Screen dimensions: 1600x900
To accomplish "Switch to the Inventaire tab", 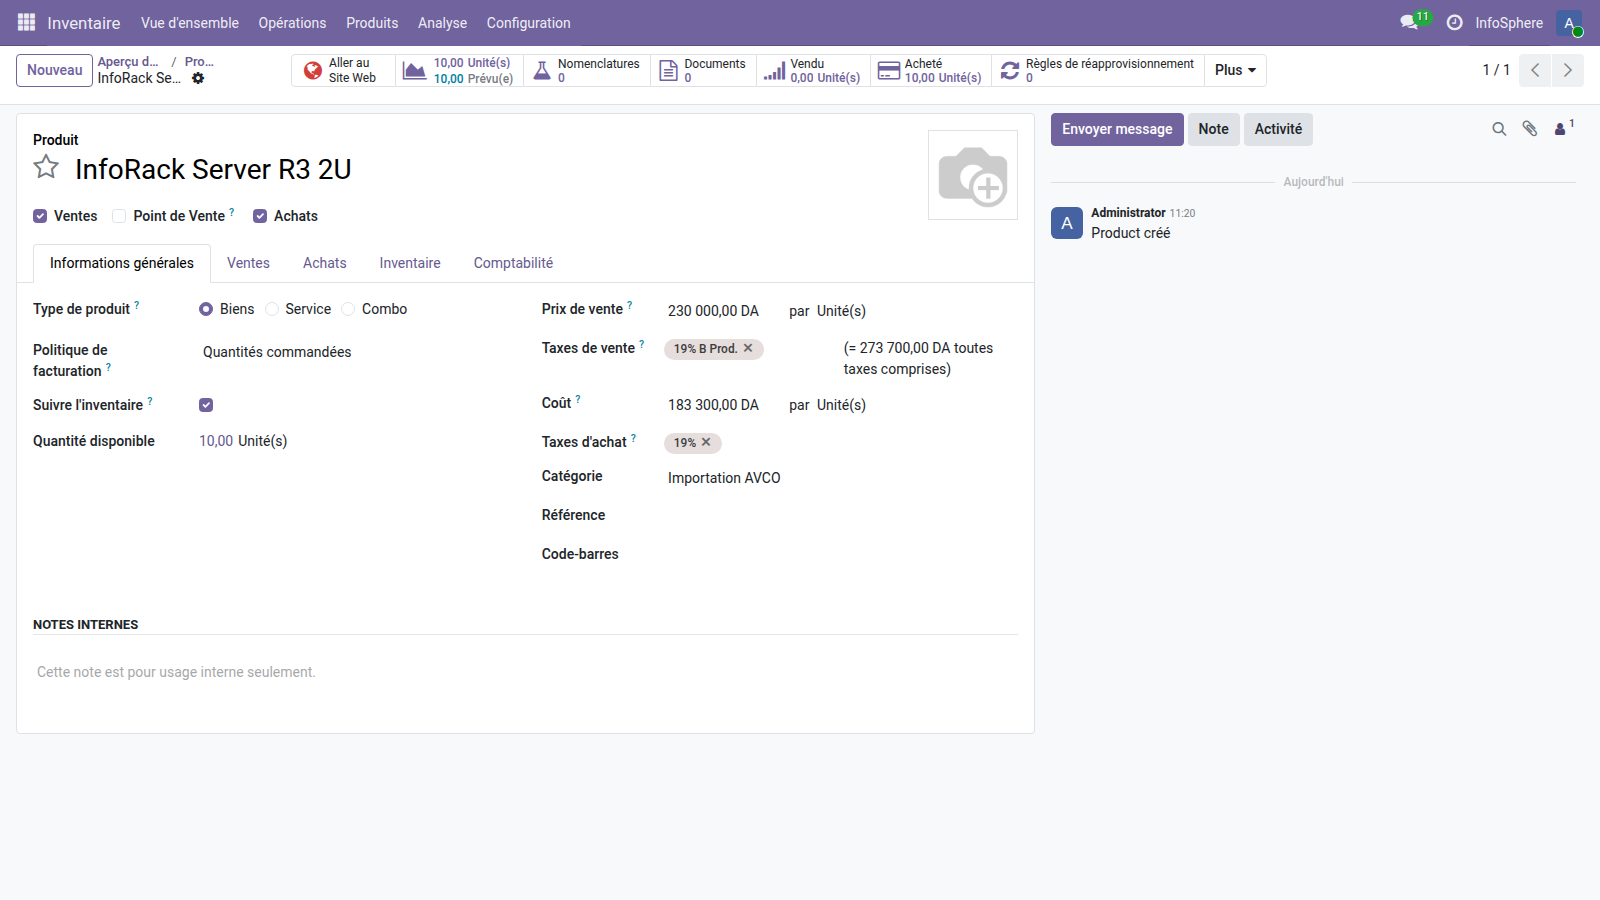I will point(410,263).
